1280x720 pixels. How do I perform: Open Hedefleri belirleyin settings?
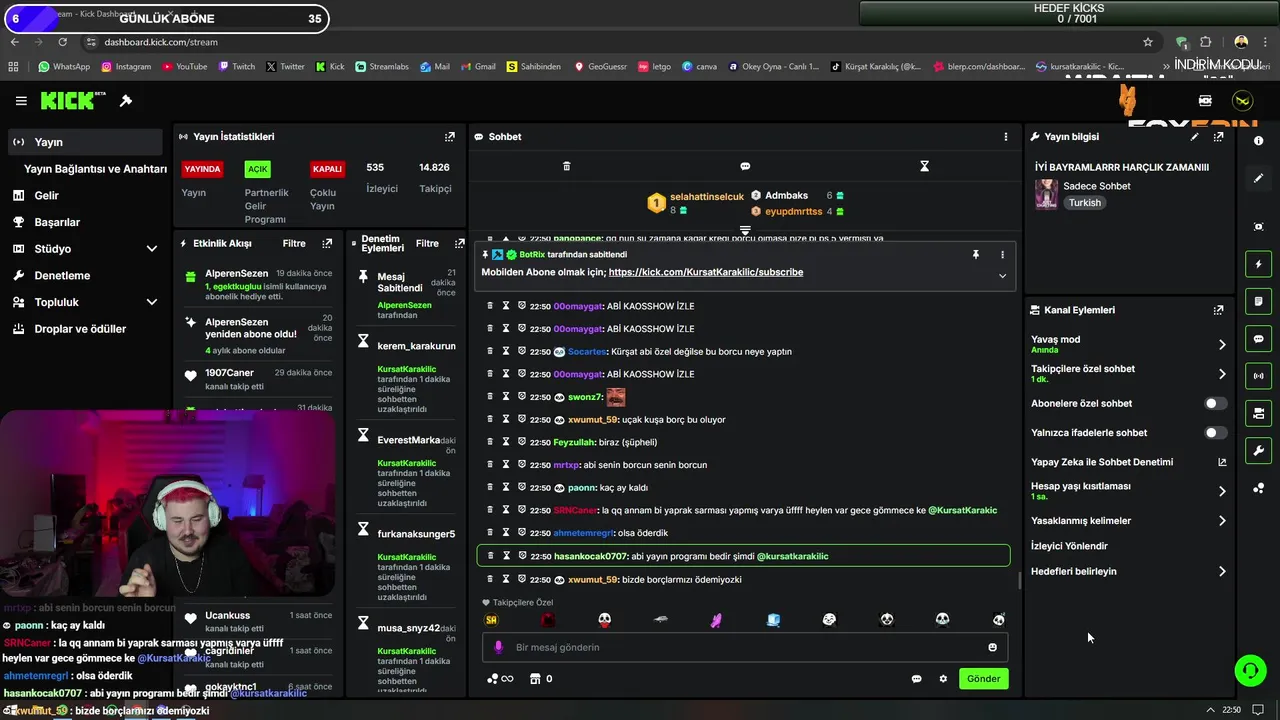click(x=1129, y=572)
